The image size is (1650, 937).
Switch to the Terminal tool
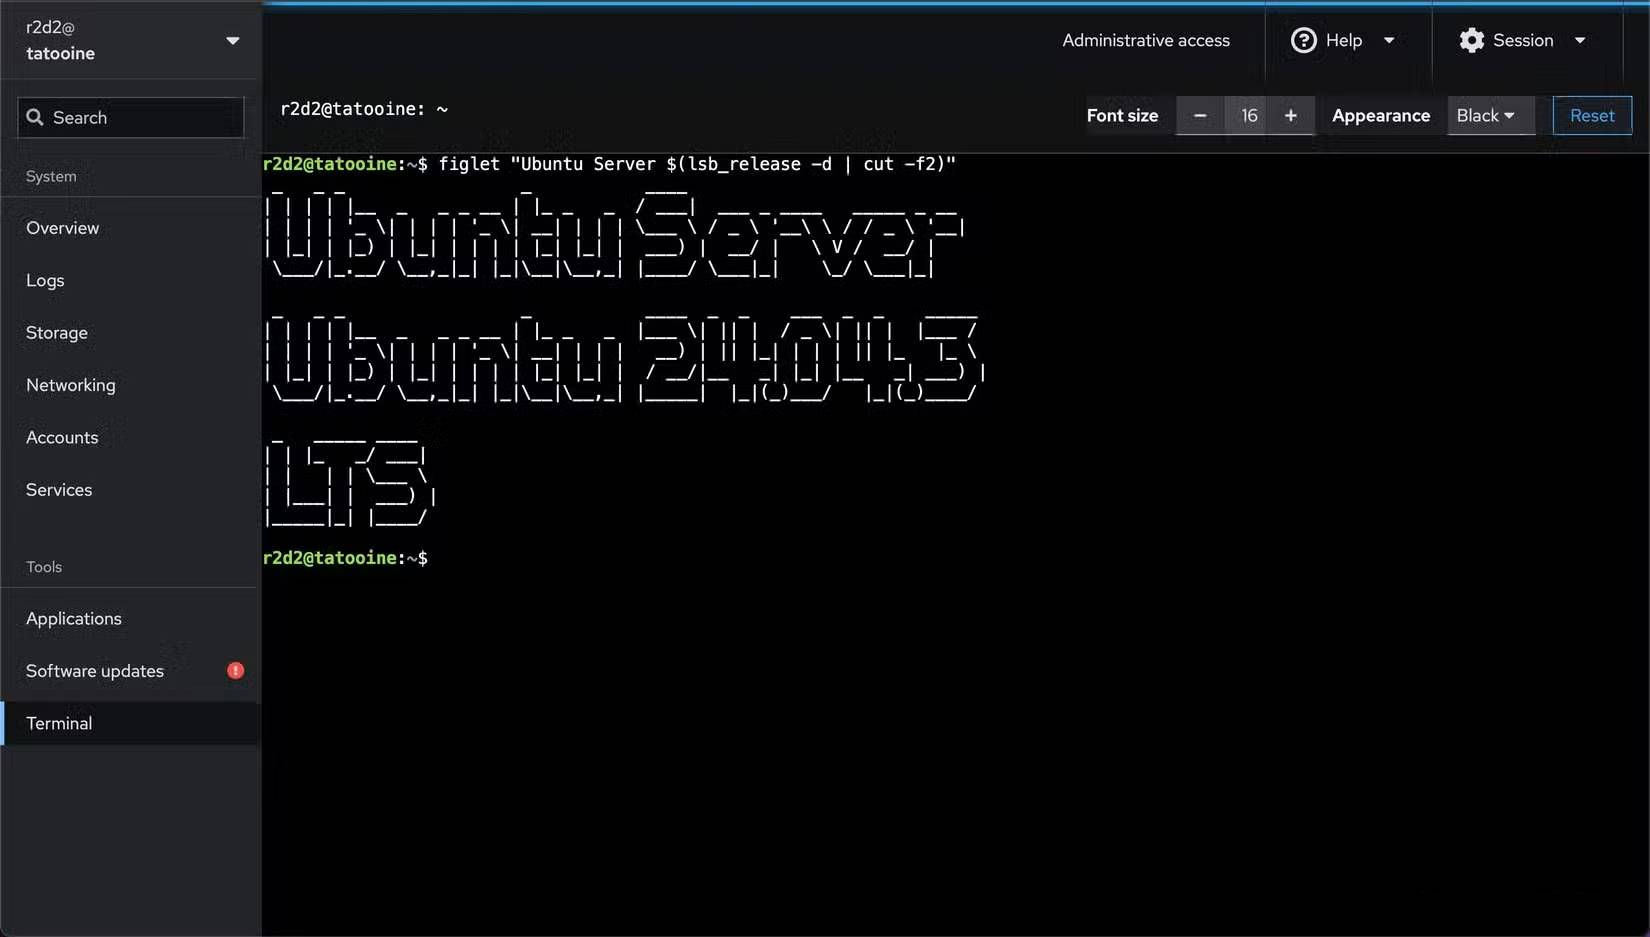[x=59, y=723]
